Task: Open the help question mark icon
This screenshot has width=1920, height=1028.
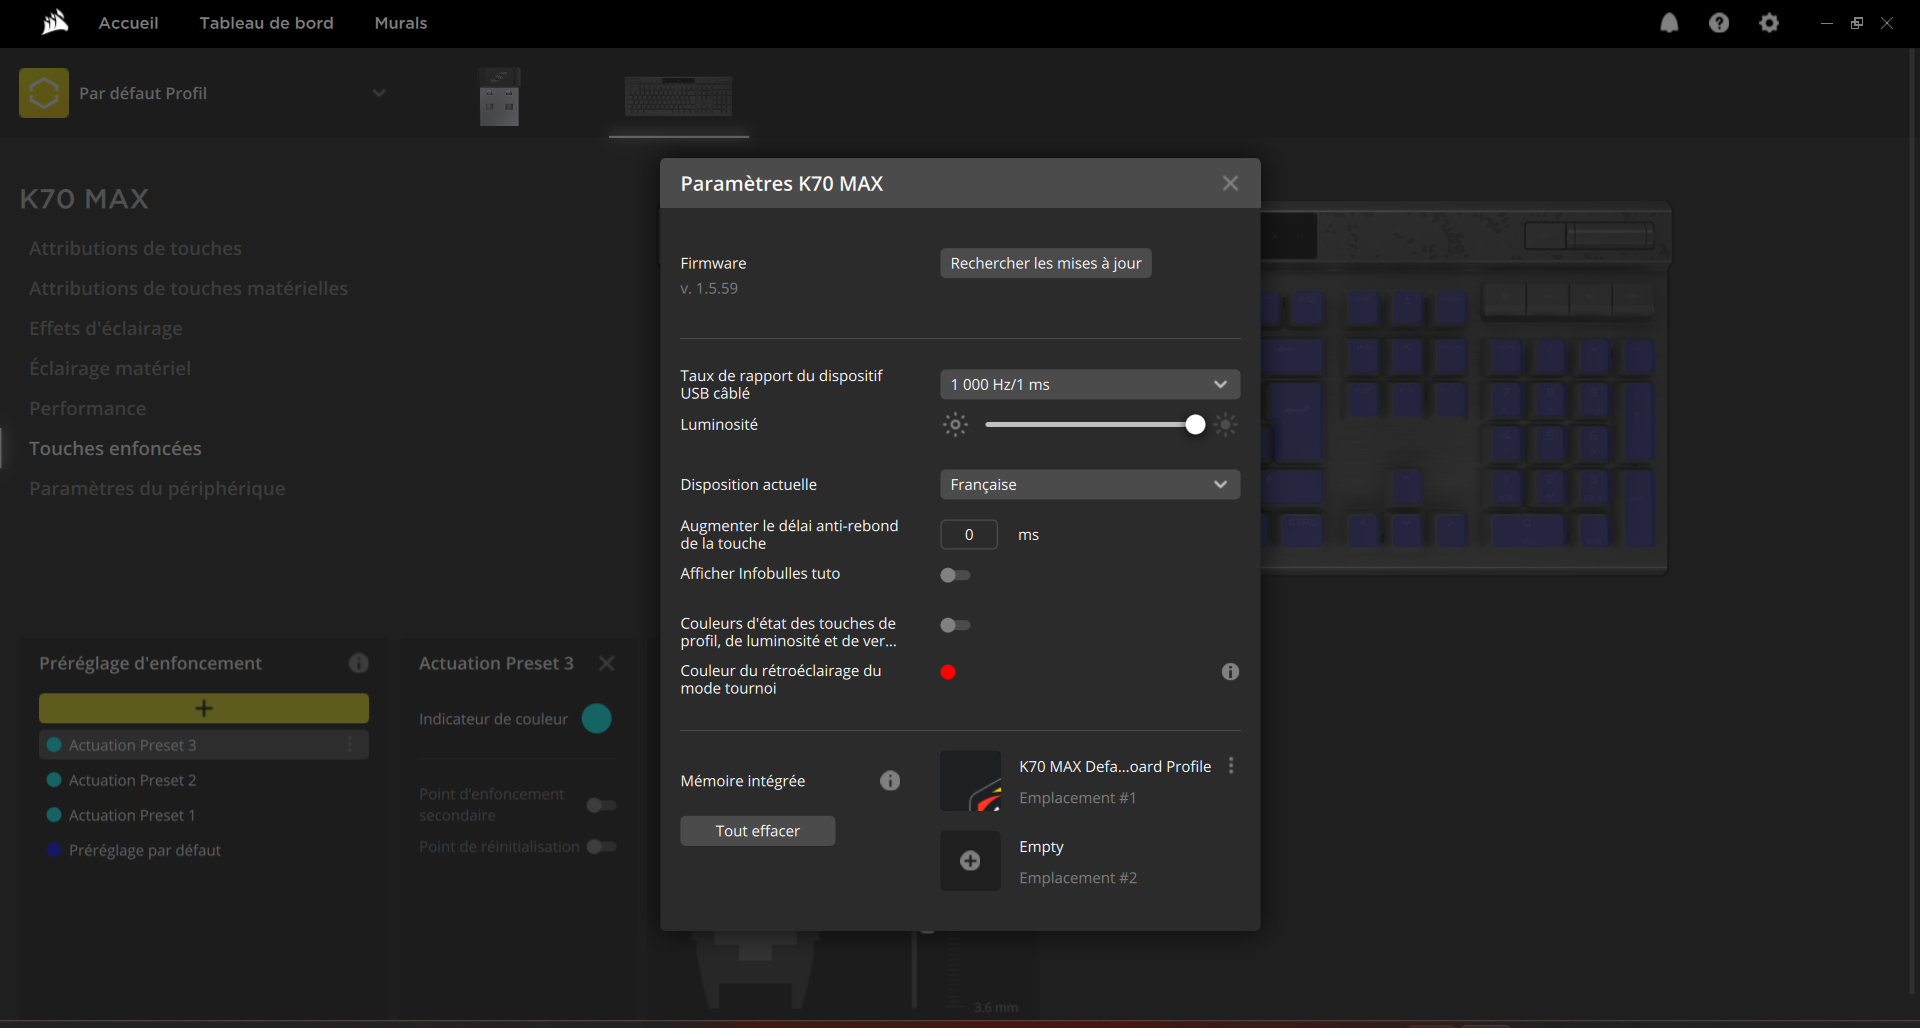Action: 1719,23
